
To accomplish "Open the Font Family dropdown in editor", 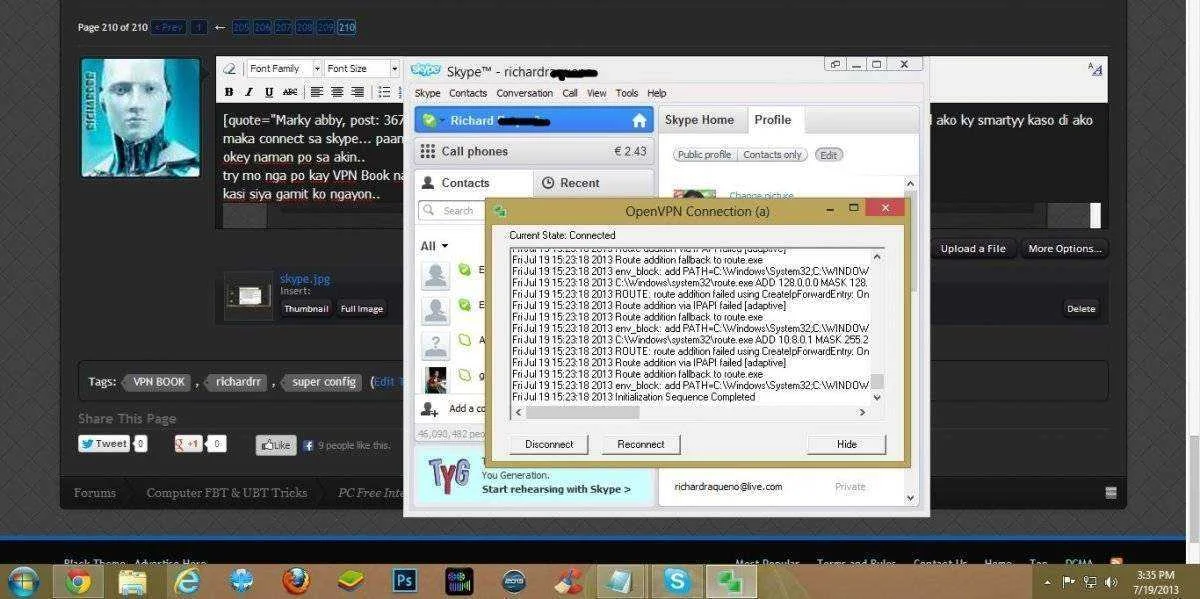I will point(284,69).
